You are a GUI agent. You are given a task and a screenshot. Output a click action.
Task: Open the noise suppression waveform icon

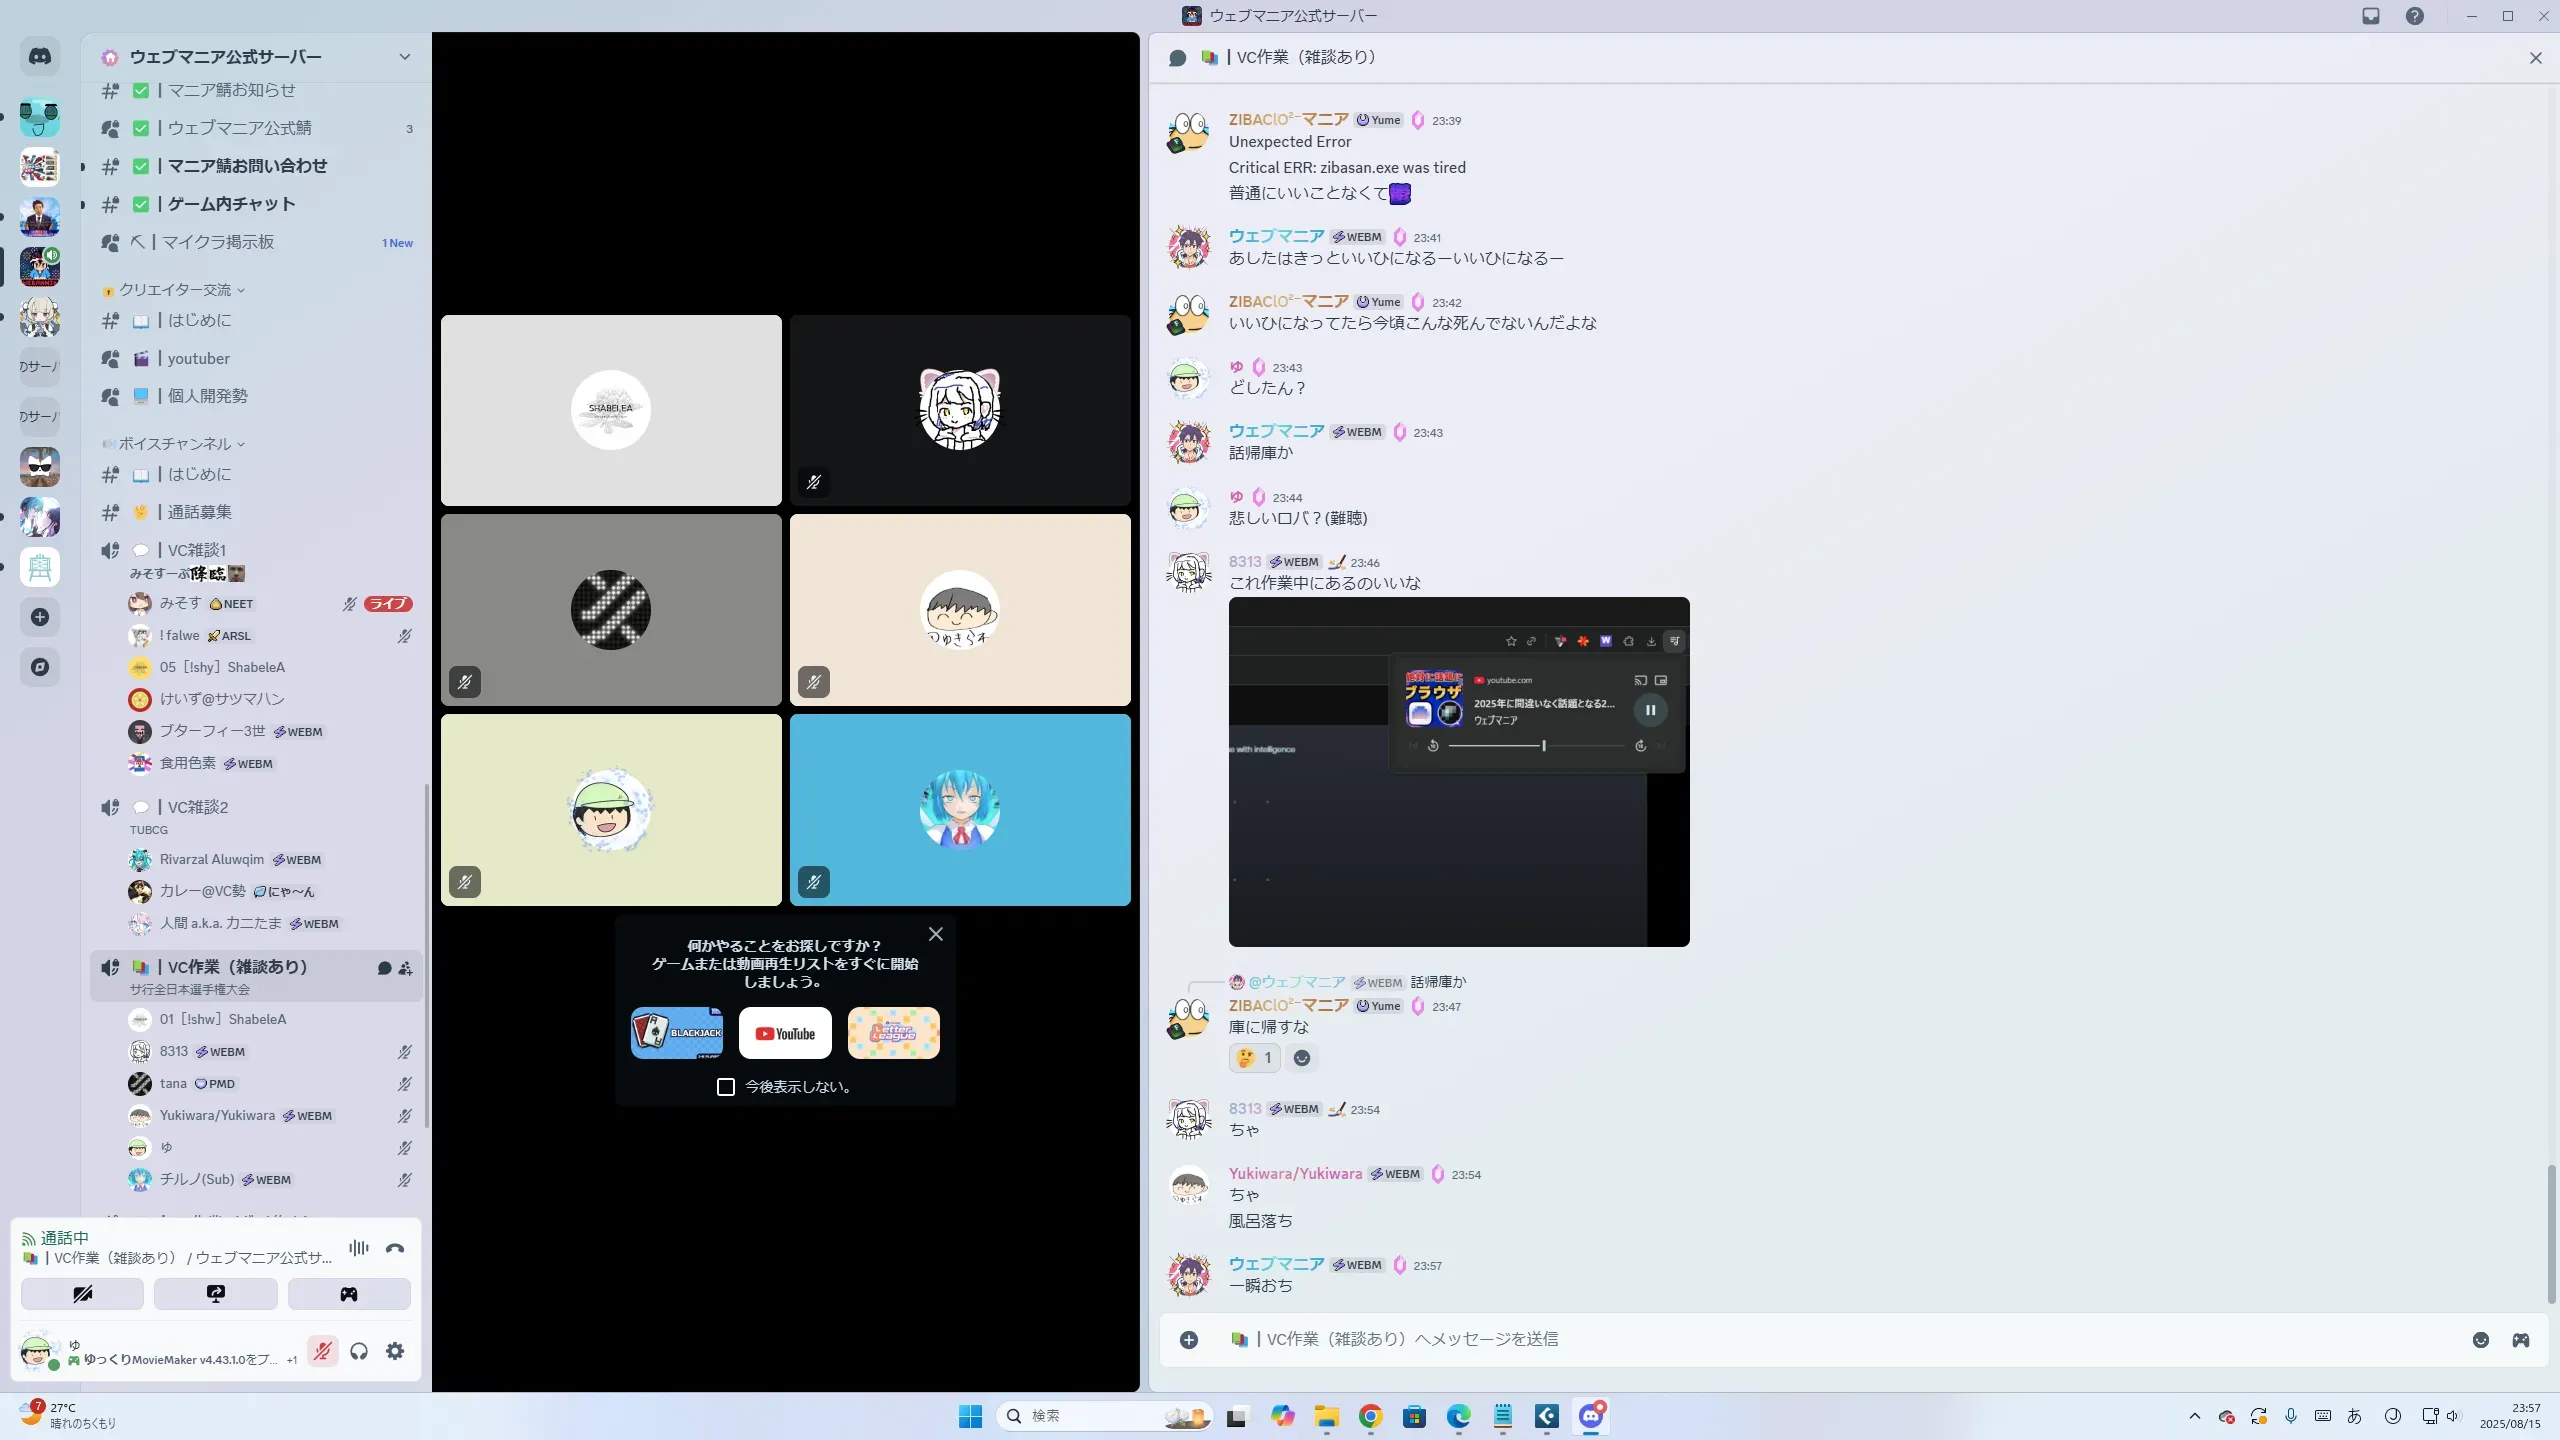coord(358,1248)
